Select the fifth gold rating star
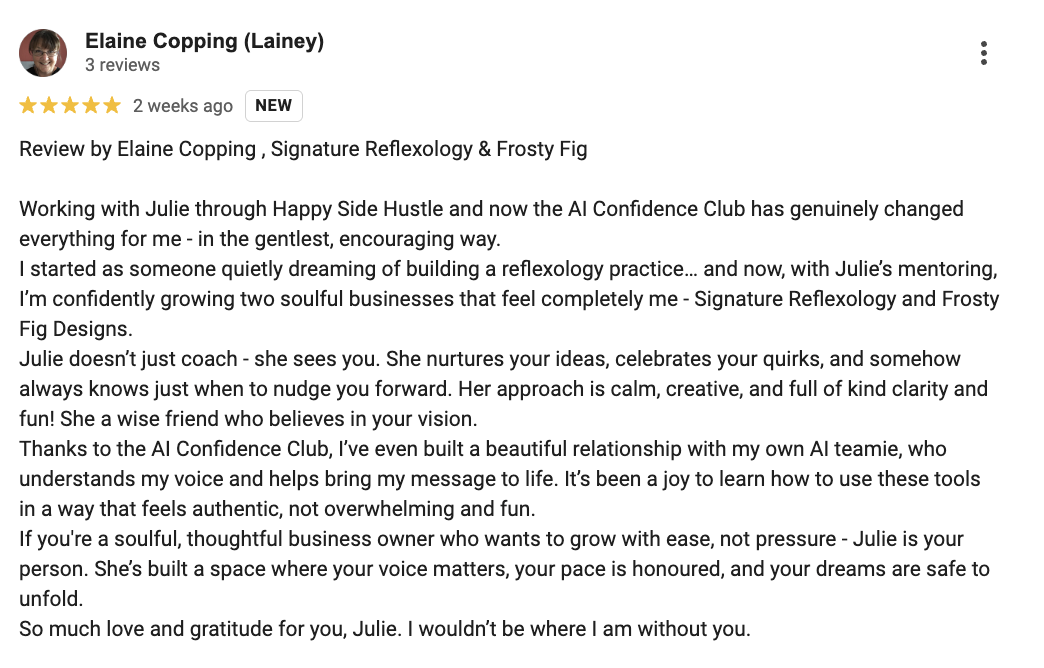The height and width of the screenshot is (668, 1044). (x=111, y=105)
